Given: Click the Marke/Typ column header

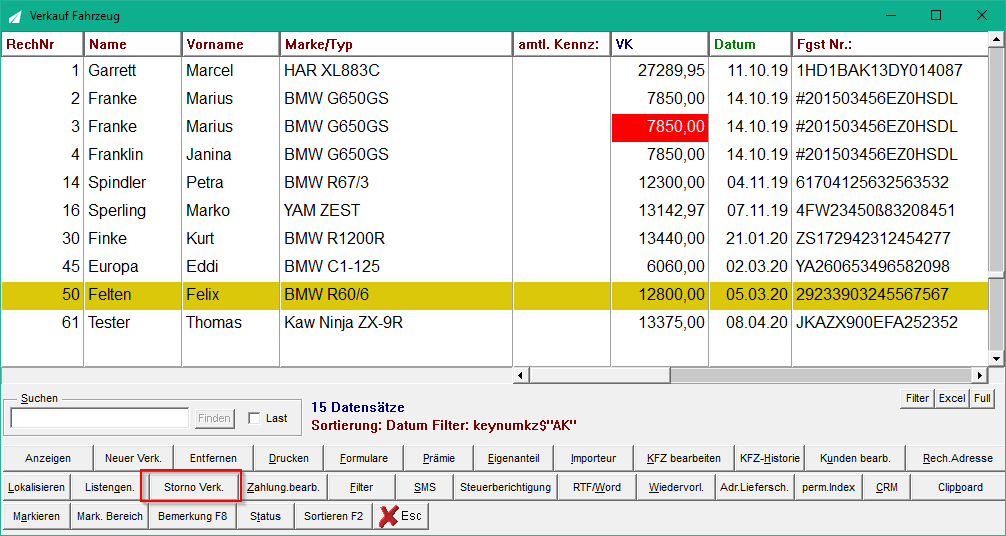Looking at the screenshot, I should point(396,44).
